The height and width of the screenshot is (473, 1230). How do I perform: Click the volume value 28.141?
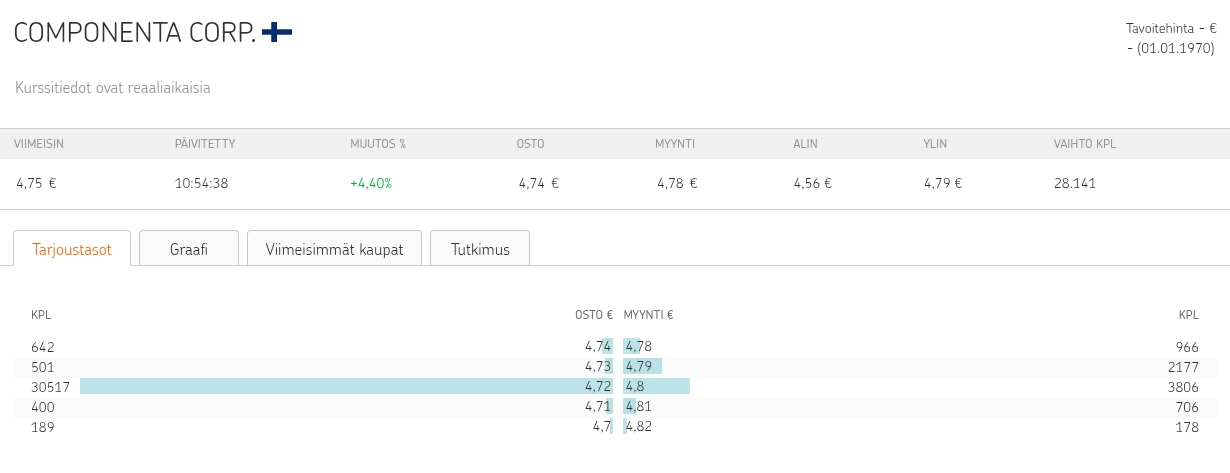tap(1075, 184)
